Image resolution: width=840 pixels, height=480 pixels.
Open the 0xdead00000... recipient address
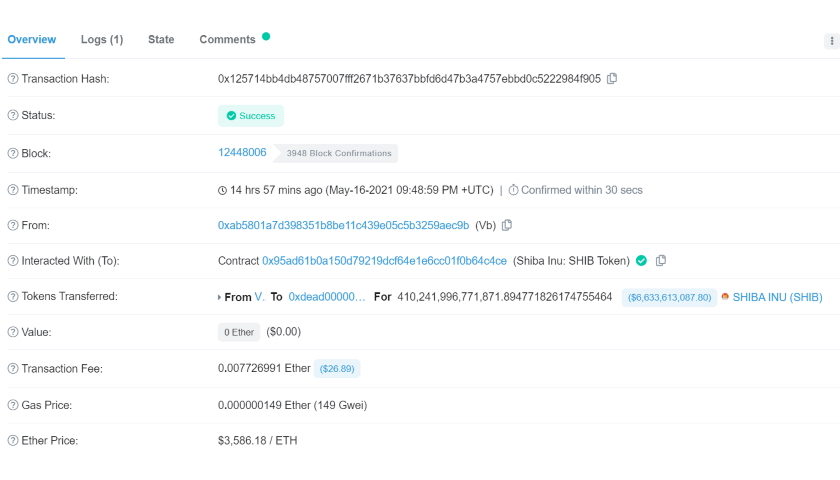click(327, 297)
